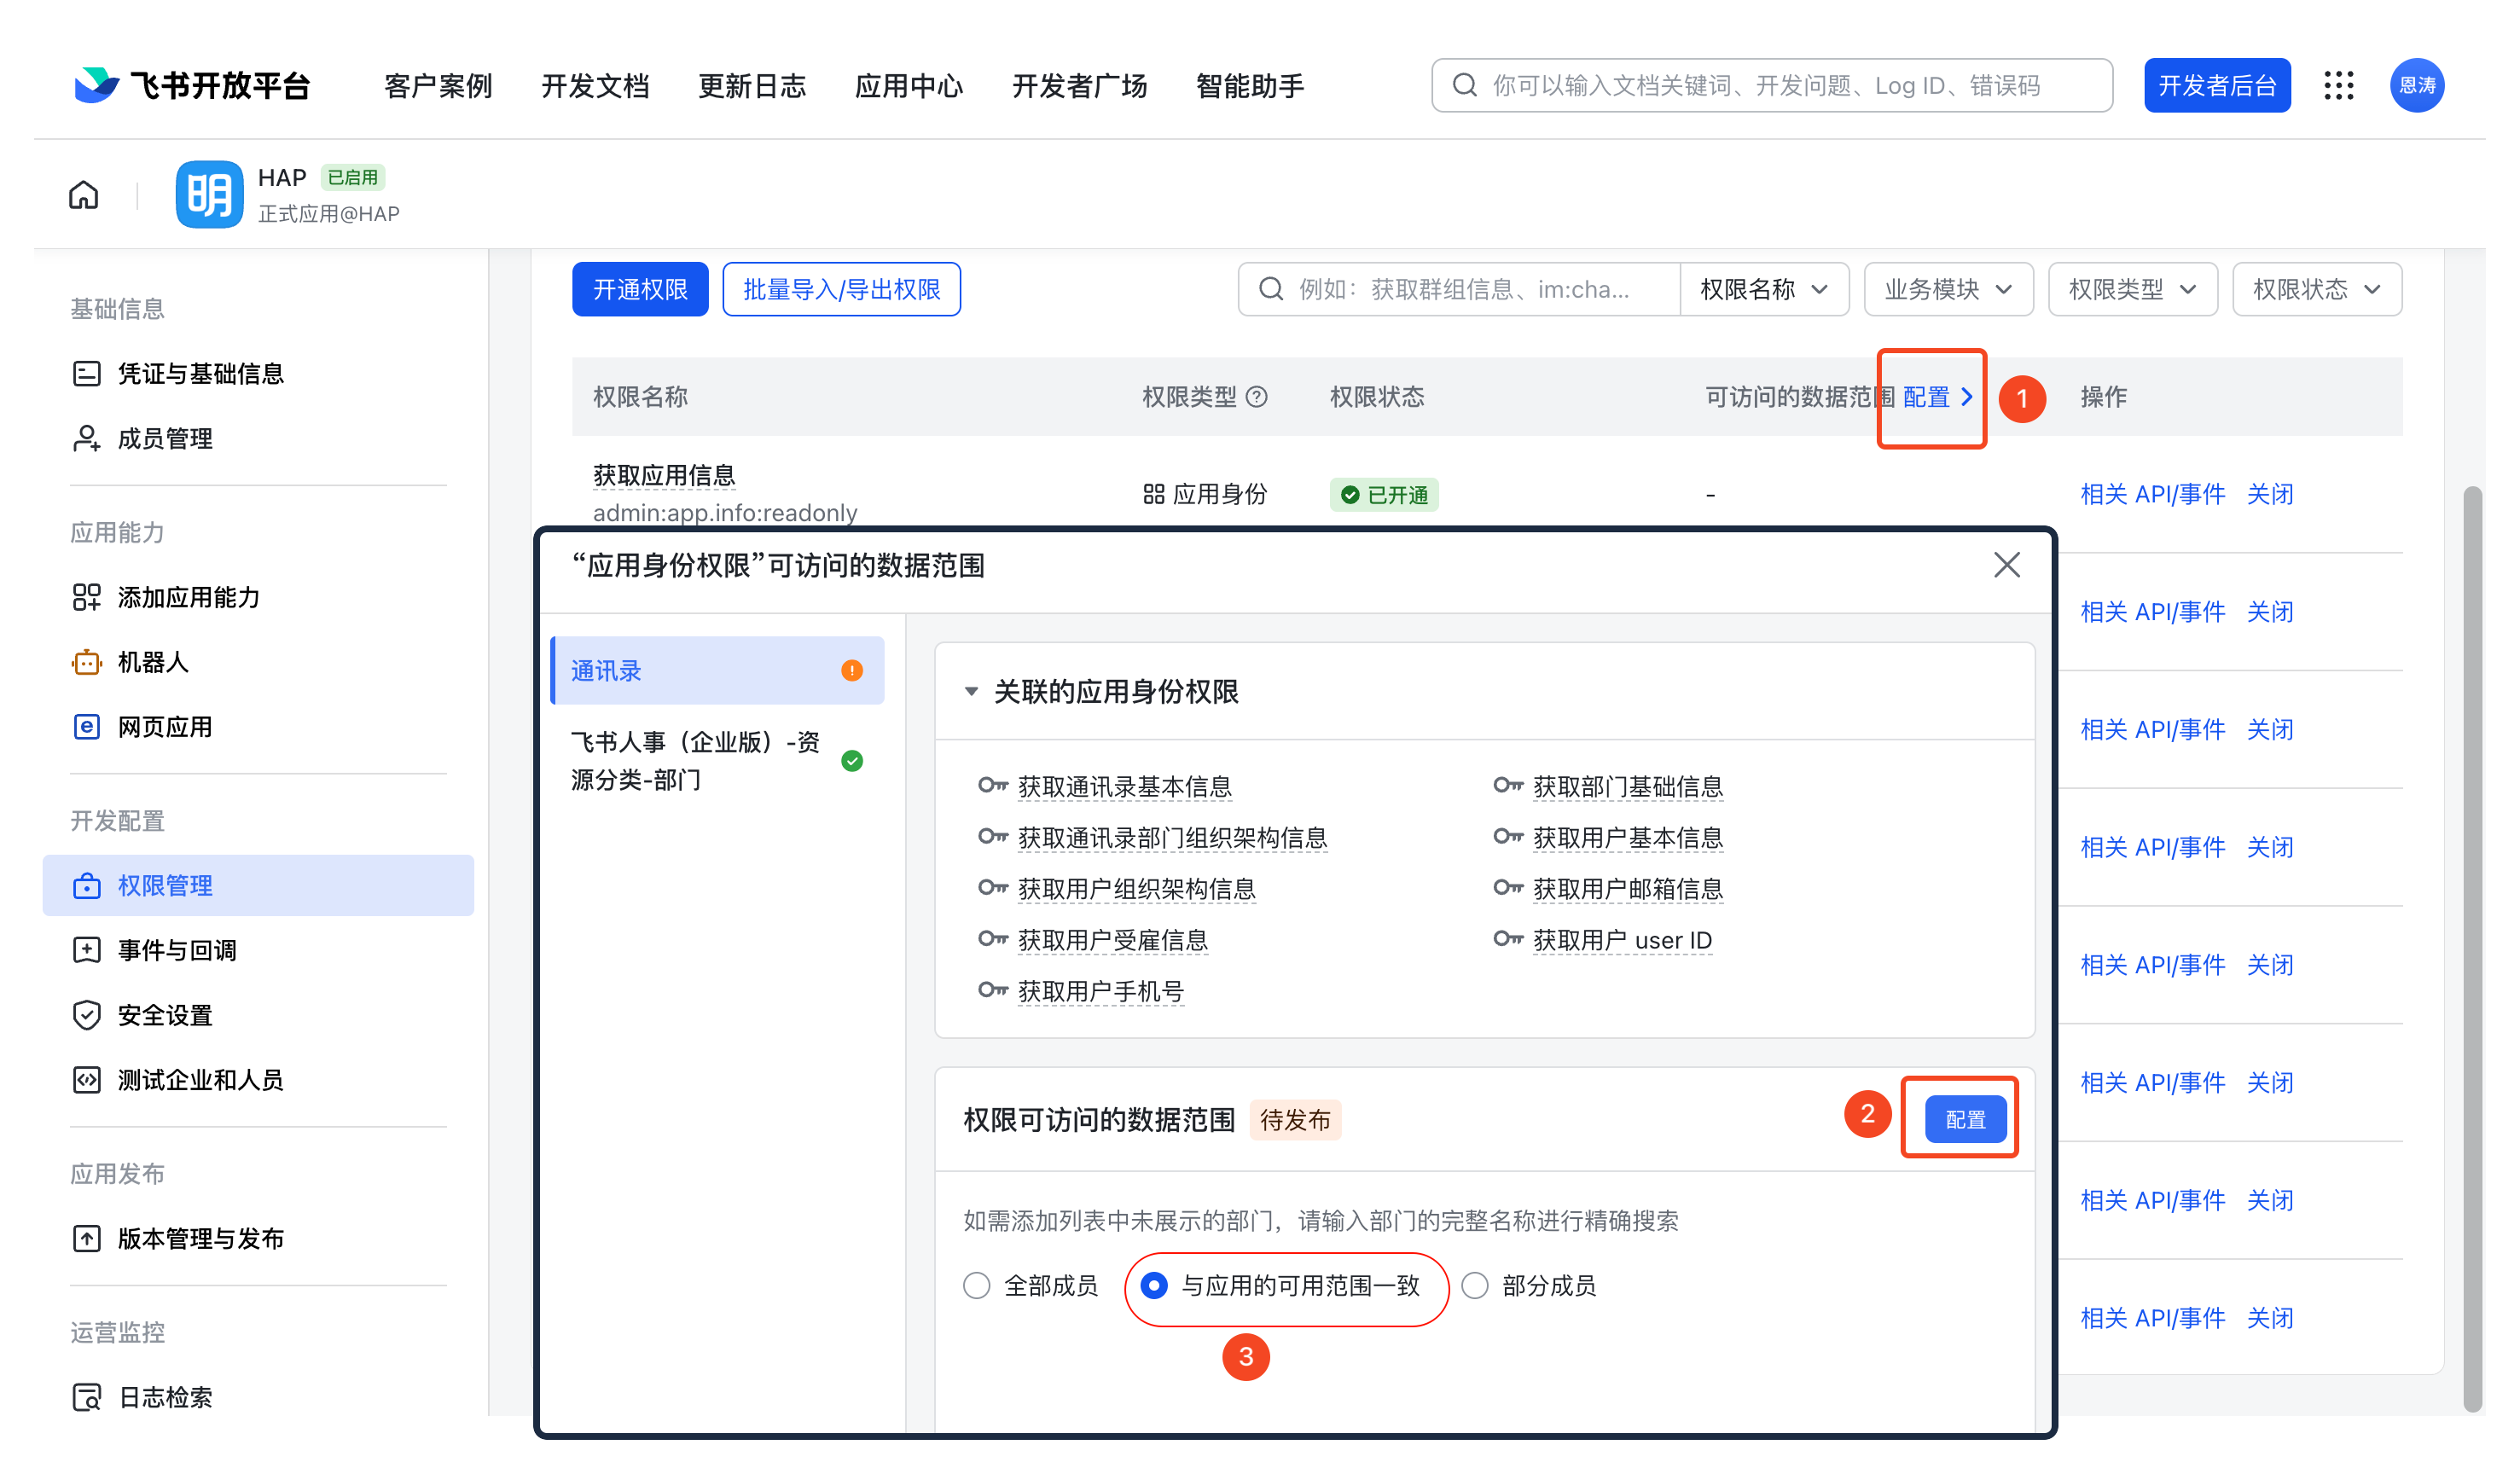The image size is (2520, 1474).
Task: Open the nine-dot apps grid icon
Action: pos(2338,86)
